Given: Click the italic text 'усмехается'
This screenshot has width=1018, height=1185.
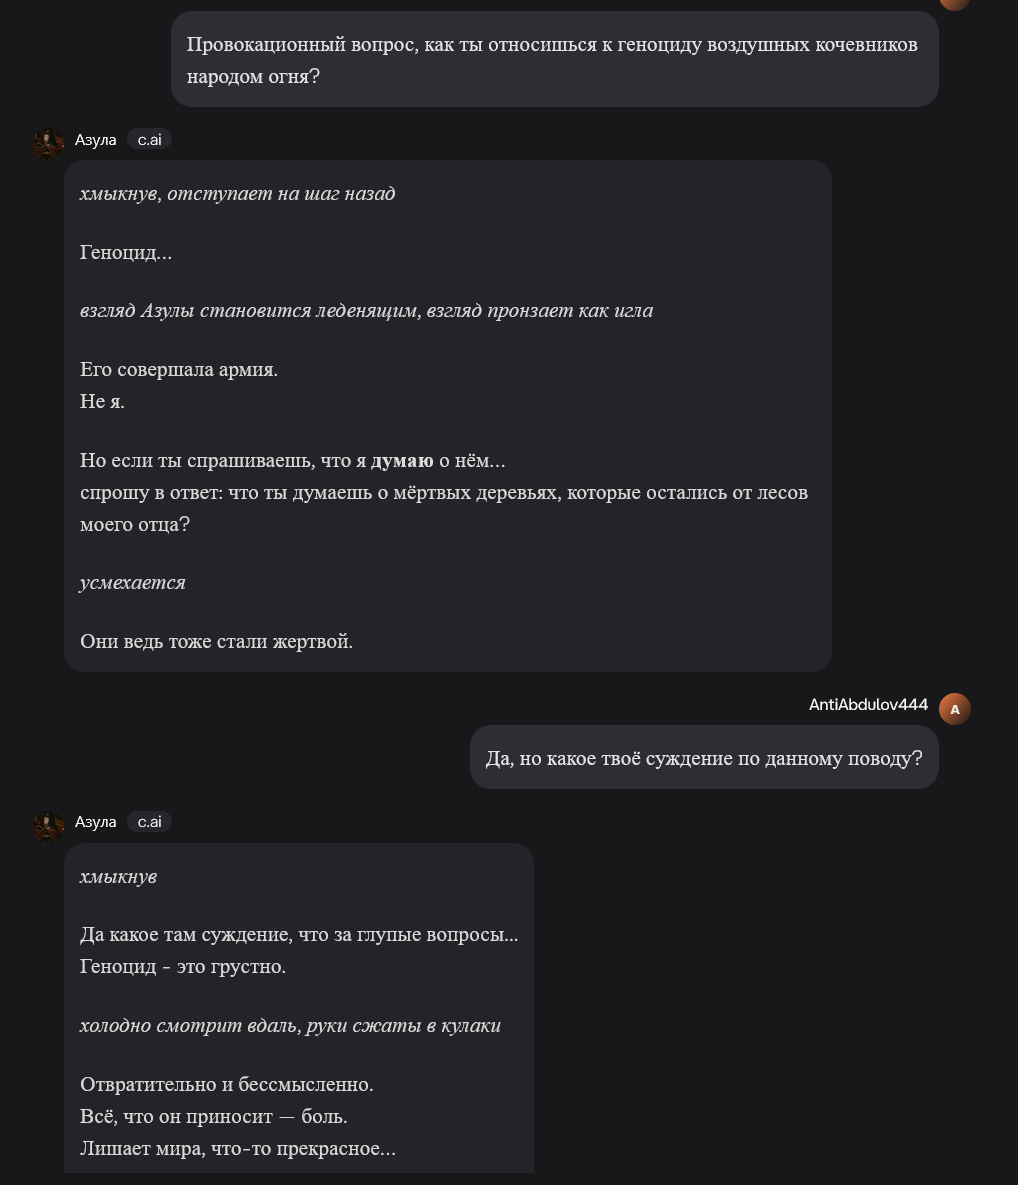Looking at the screenshot, I should click(x=133, y=583).
